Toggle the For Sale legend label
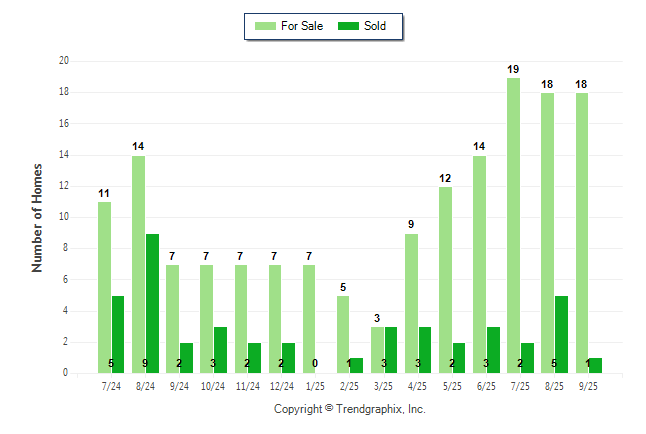The width and height of the screenshot is (646, 434). point(305,26)
